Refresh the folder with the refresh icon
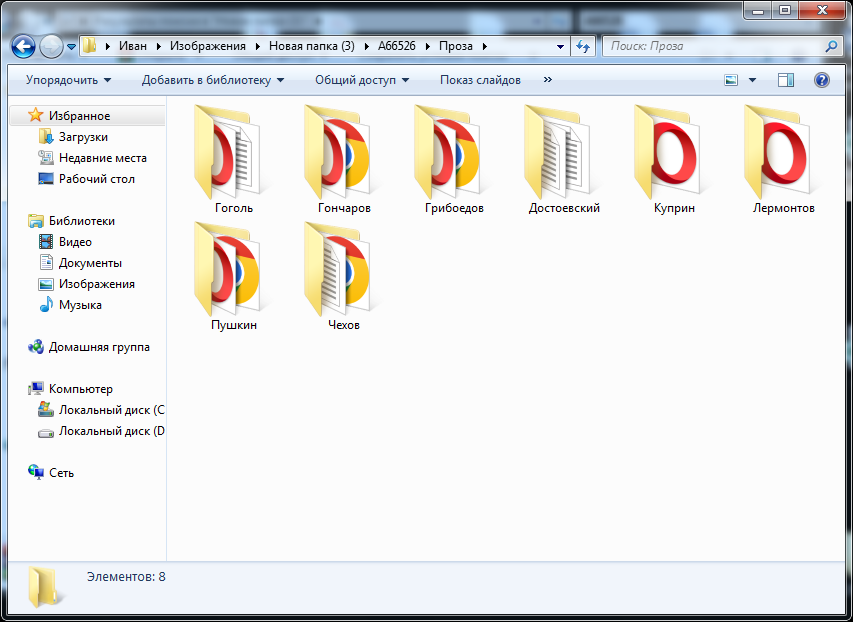The height and width of the screenshot is (622, 853). [583, 47]
